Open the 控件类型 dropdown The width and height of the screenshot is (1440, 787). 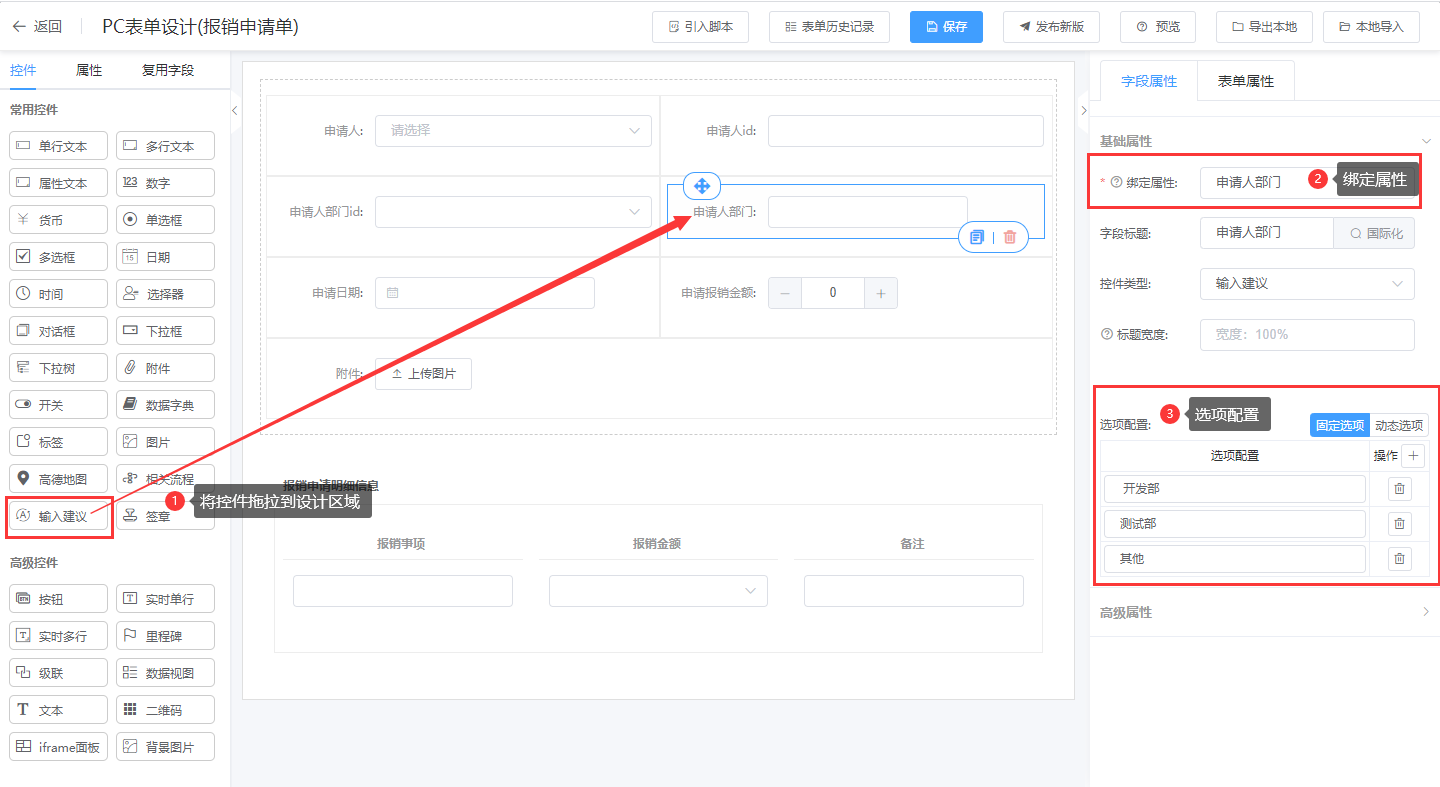(x=1307, y=284)
